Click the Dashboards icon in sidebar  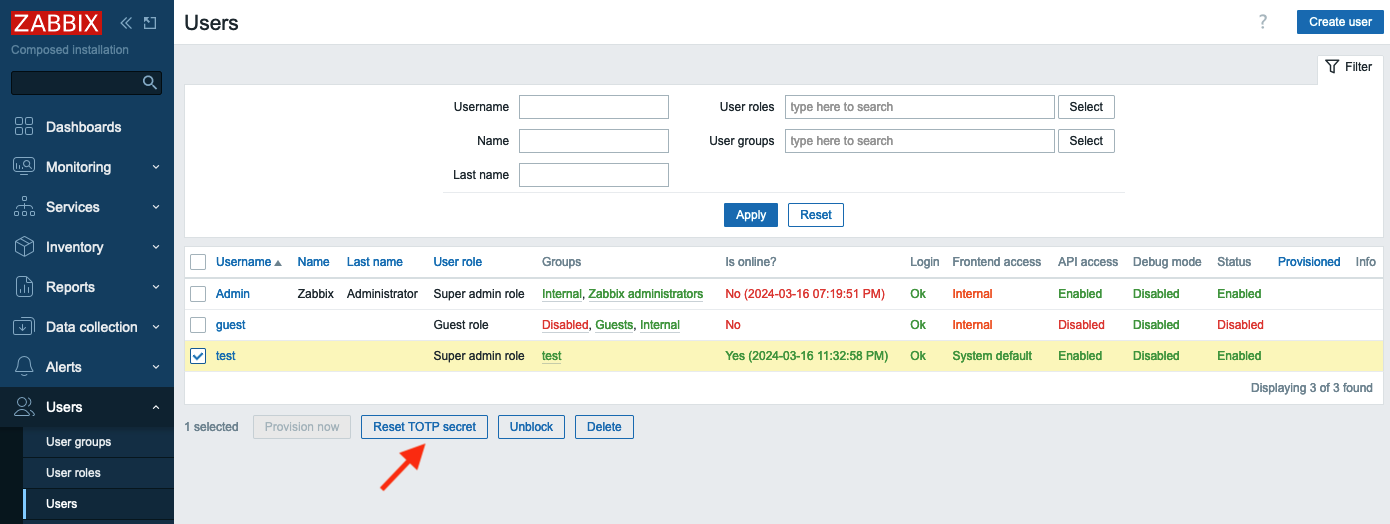click(x=24, y=127)
